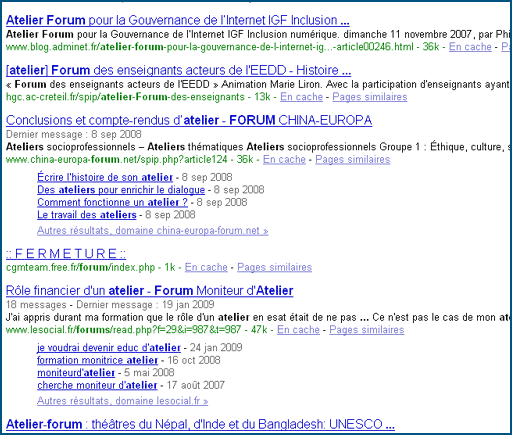
Task: Show more results from lesocial.fr domain
Action: (123, 401)
